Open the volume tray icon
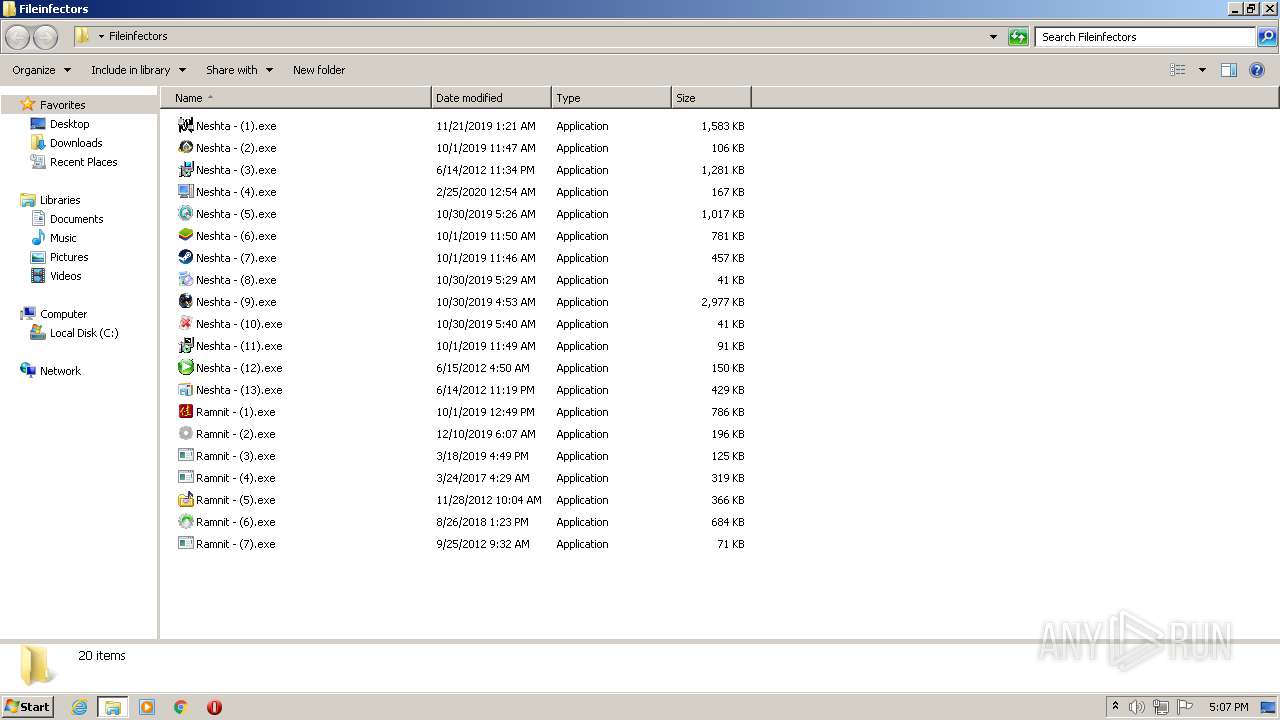 point(1137,707)
